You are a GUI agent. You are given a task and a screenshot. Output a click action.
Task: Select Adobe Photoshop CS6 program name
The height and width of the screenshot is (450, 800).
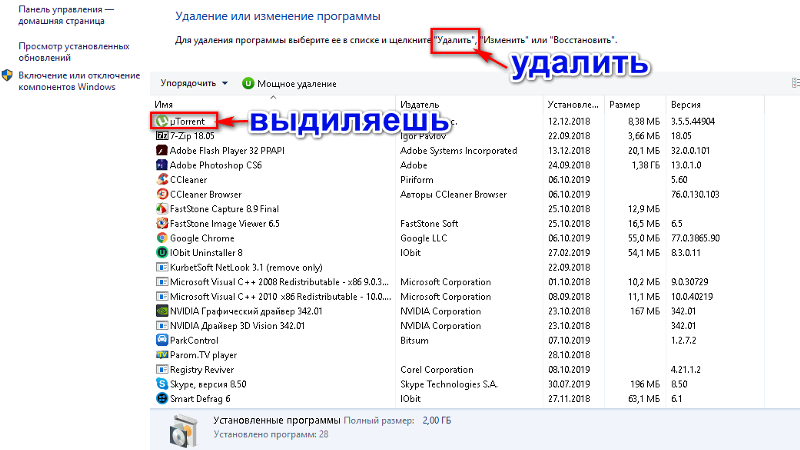(215, 165)
